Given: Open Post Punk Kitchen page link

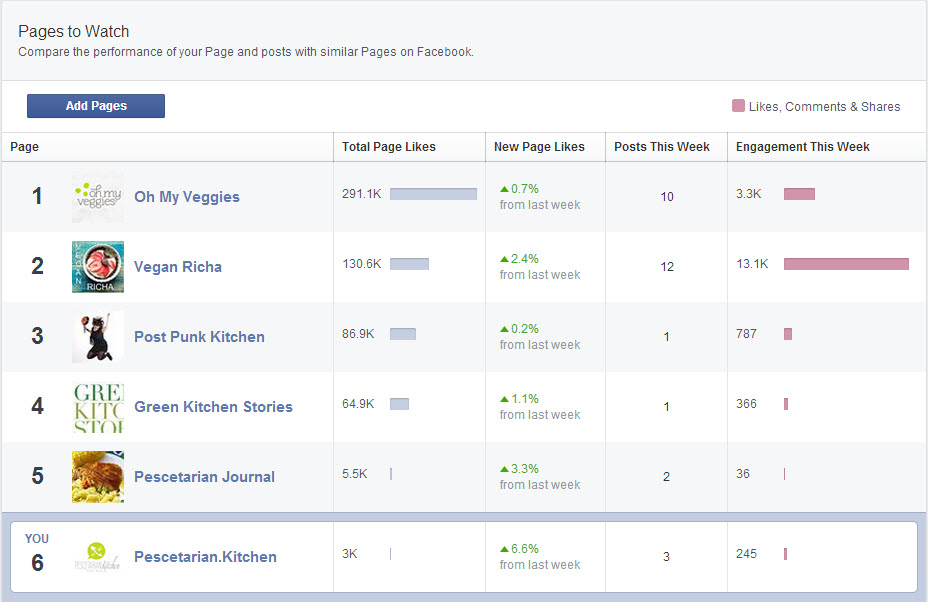Looking at the screenshot, I should (199, 337).
